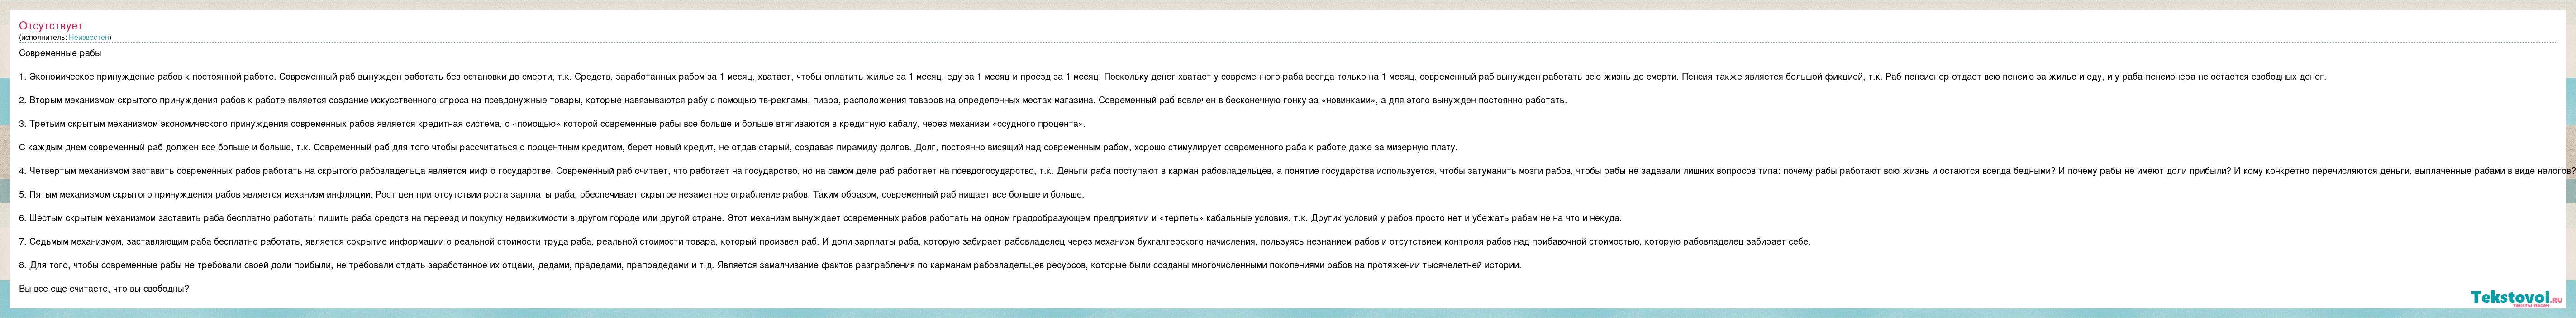Click the song title "Отсутствует"
This screenshot has height=318, width=2576.
[x=51, y=26]
